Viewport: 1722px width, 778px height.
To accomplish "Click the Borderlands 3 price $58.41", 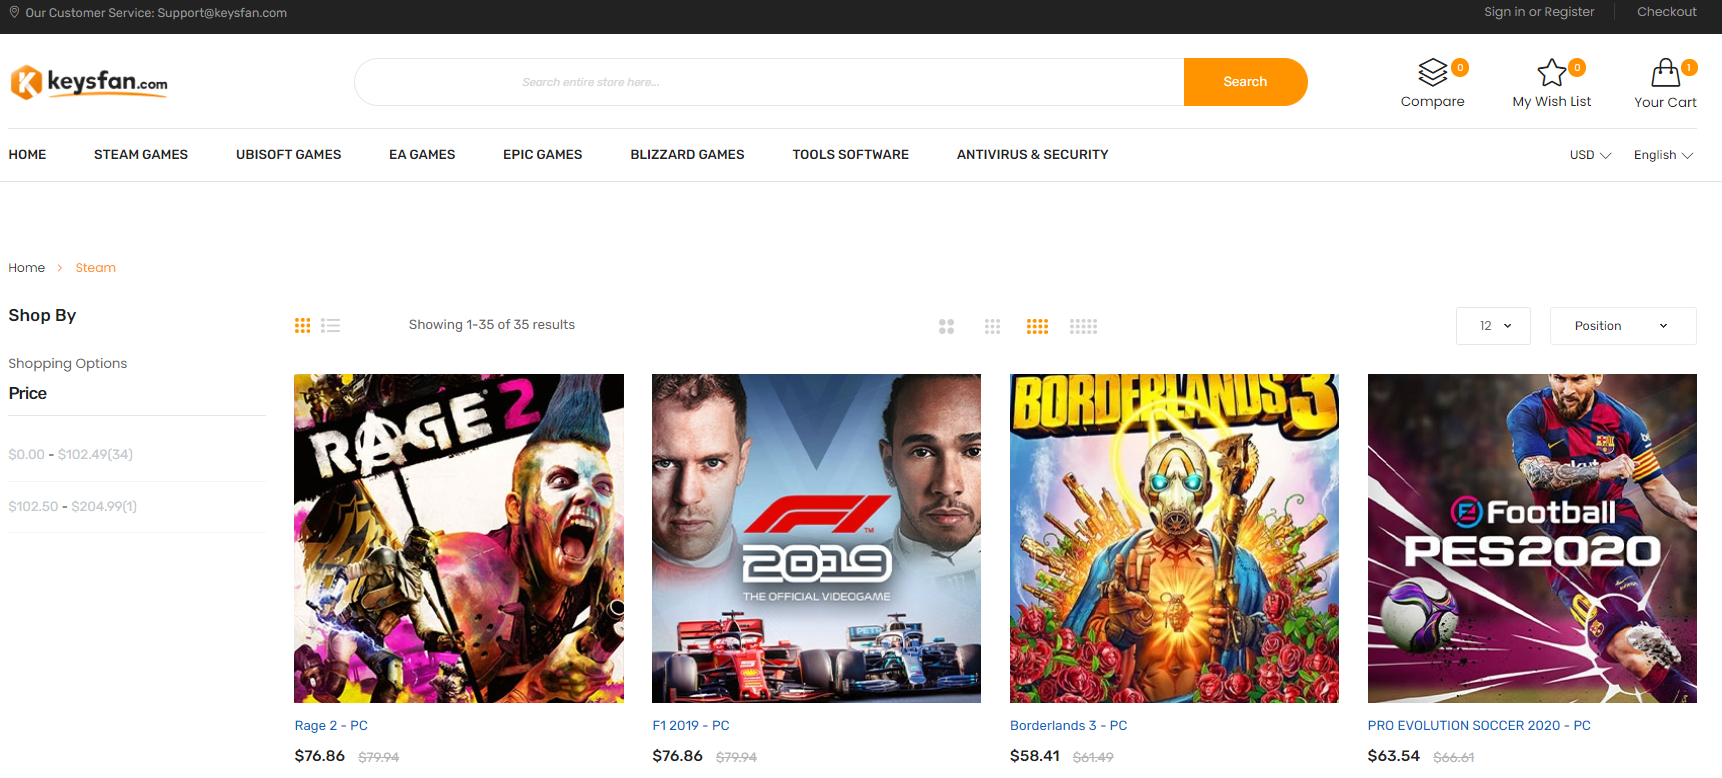I will coord(1035,756).
